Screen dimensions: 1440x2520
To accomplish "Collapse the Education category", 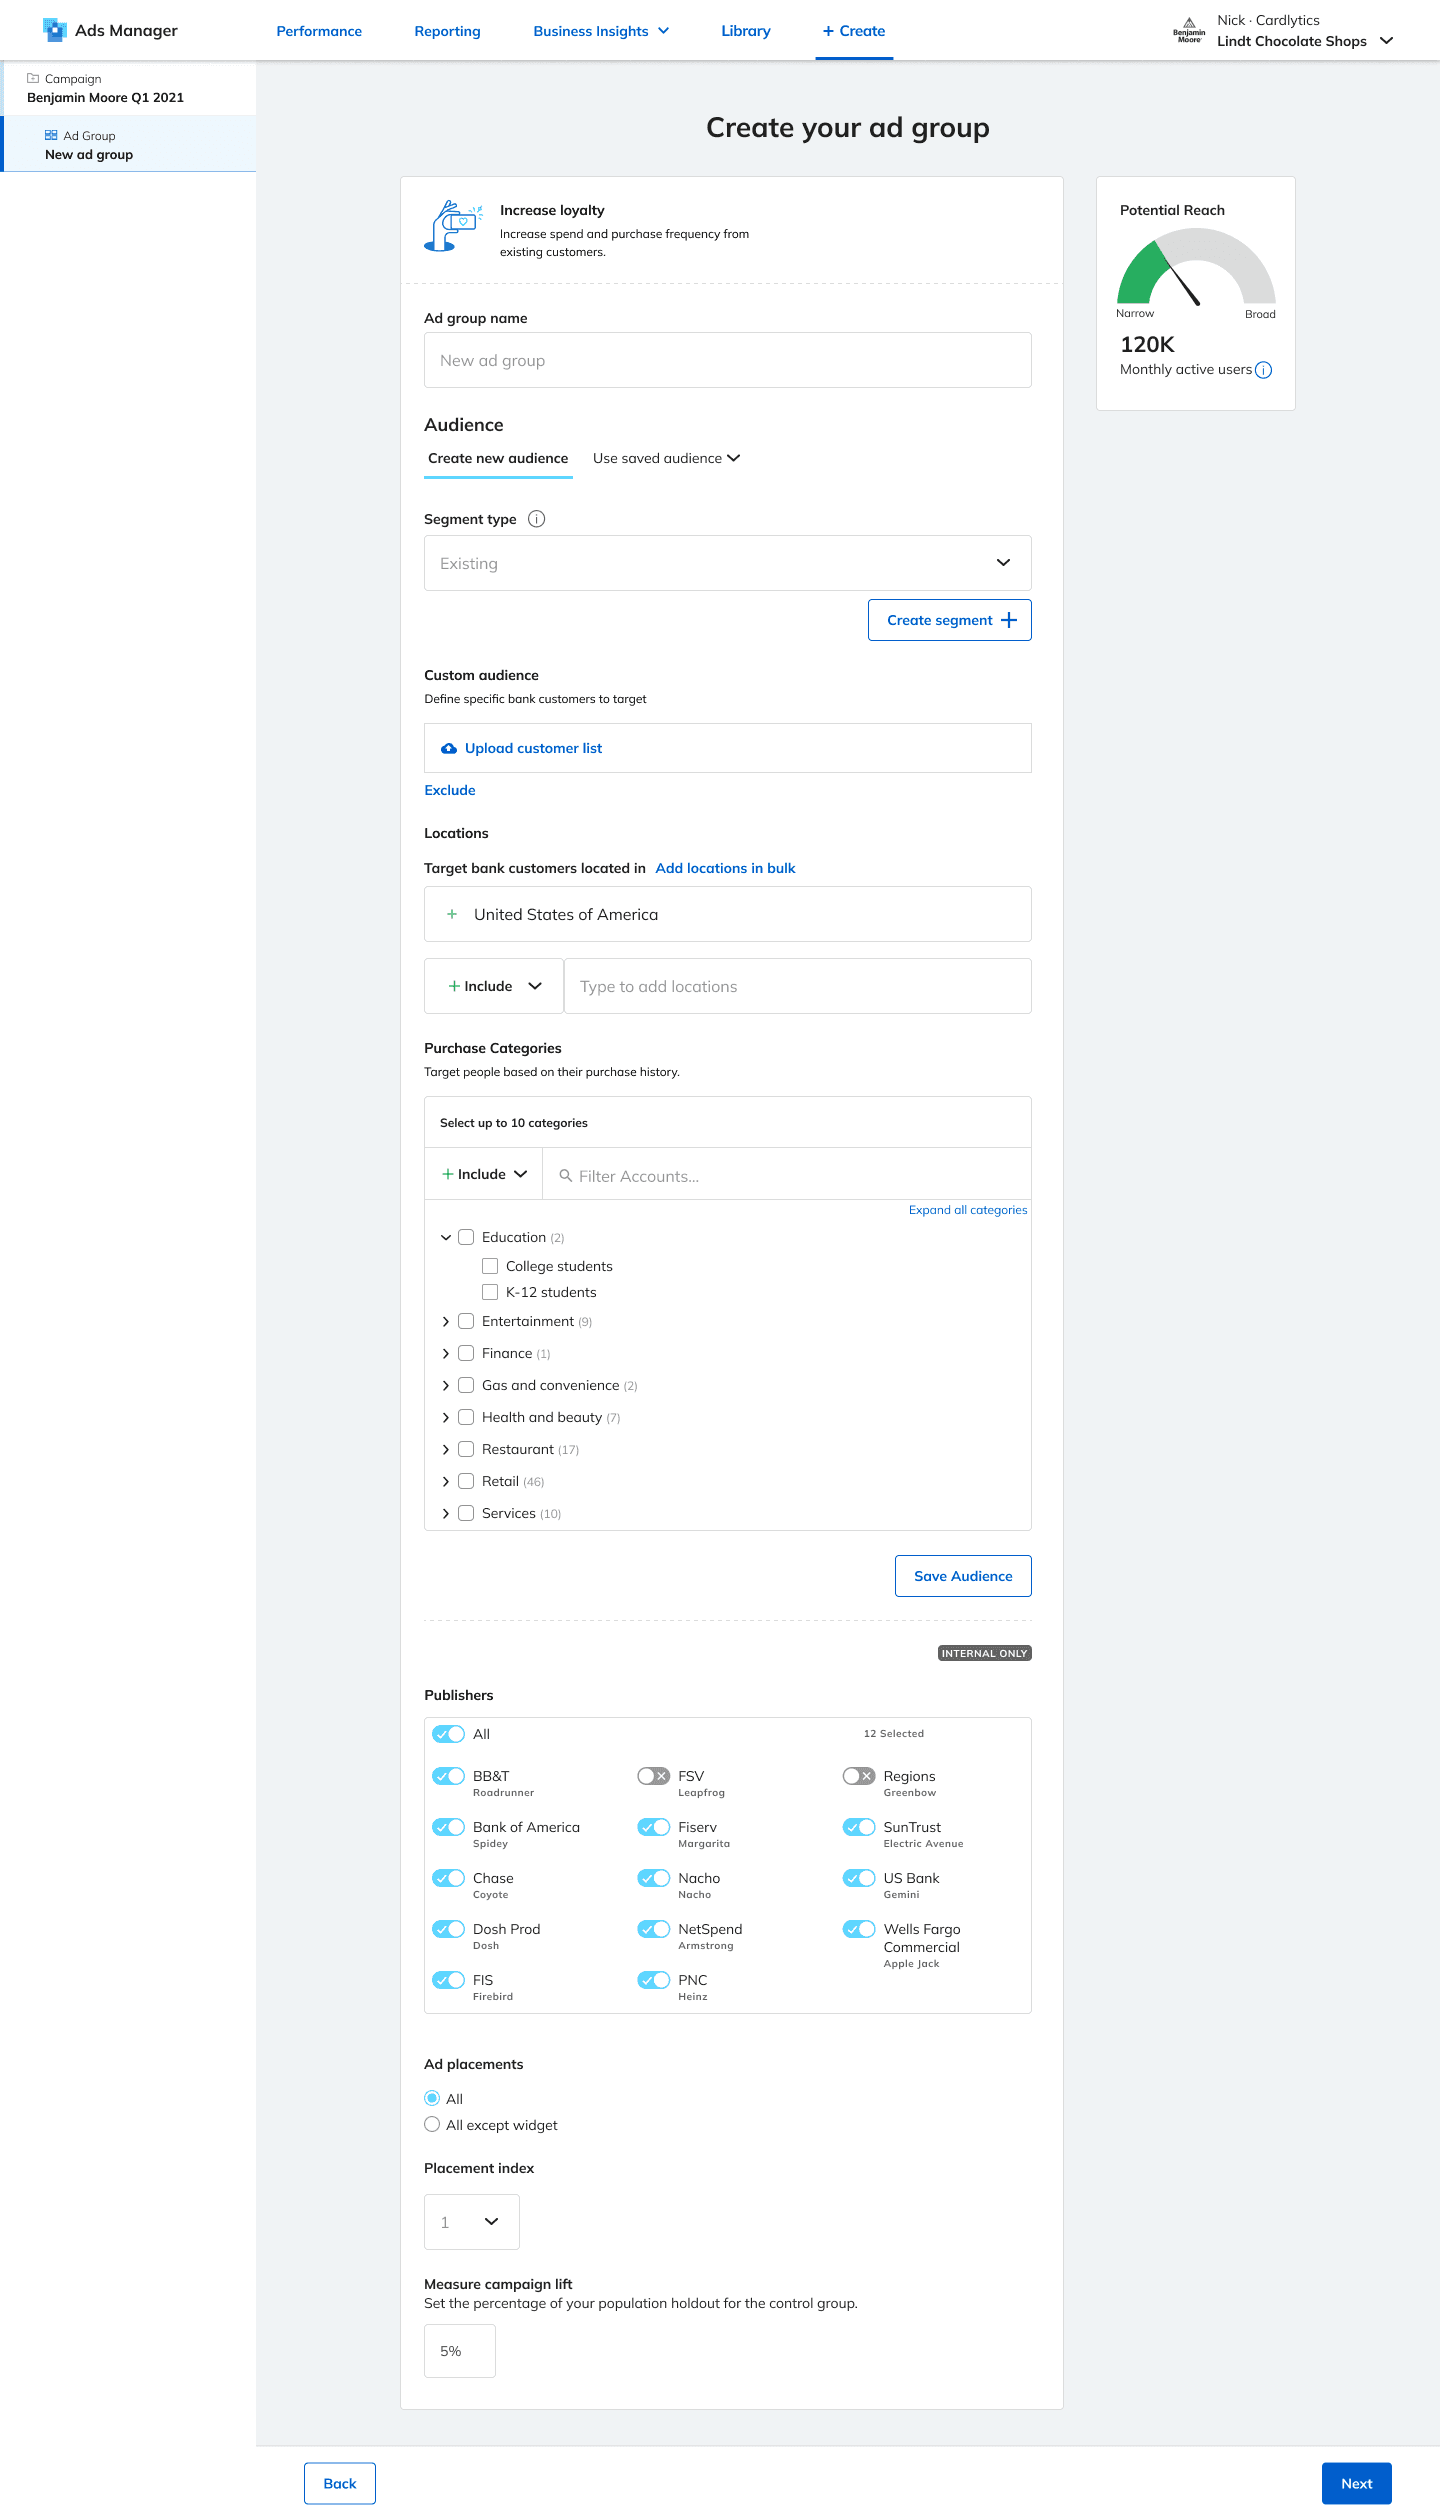I will [x=446, y=1238].
